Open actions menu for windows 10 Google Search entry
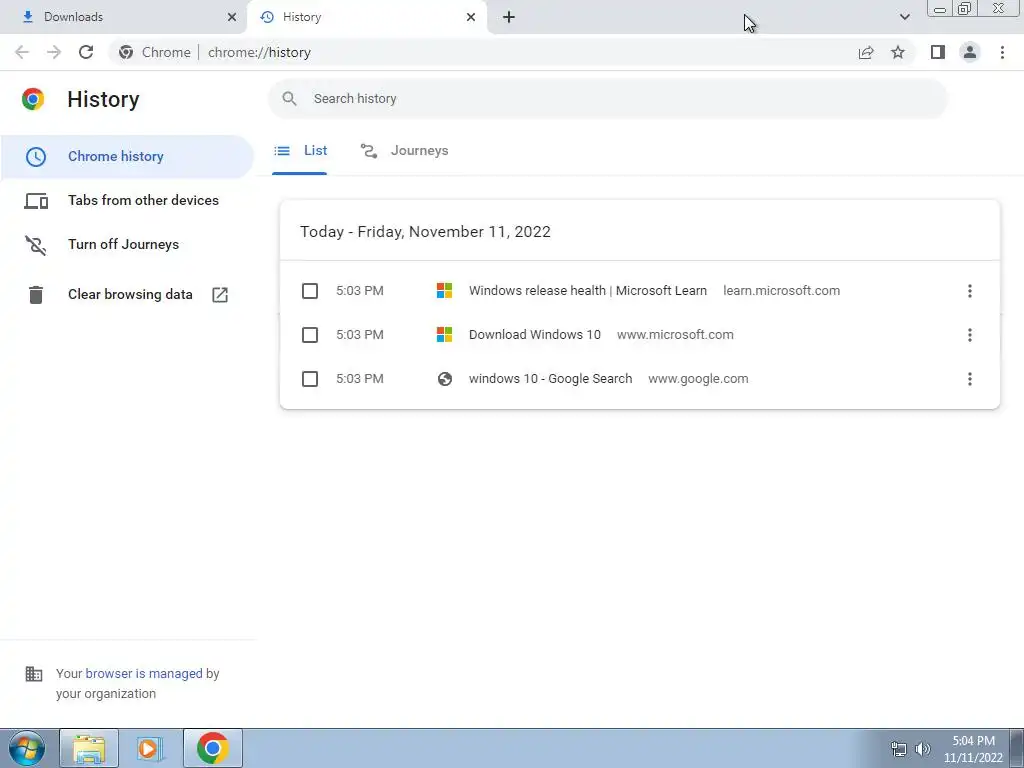This screenshot has width=1024, height=768. point(970,379)
